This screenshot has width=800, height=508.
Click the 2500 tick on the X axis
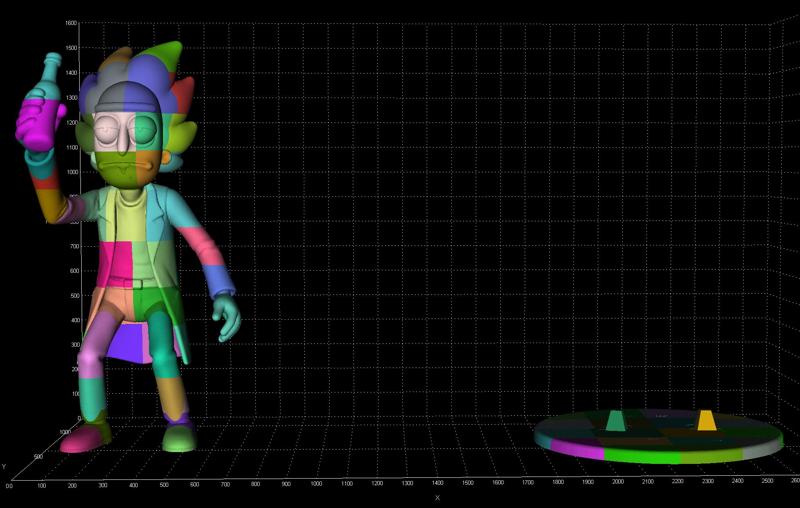pyautogui.click(x=767, y=480)
